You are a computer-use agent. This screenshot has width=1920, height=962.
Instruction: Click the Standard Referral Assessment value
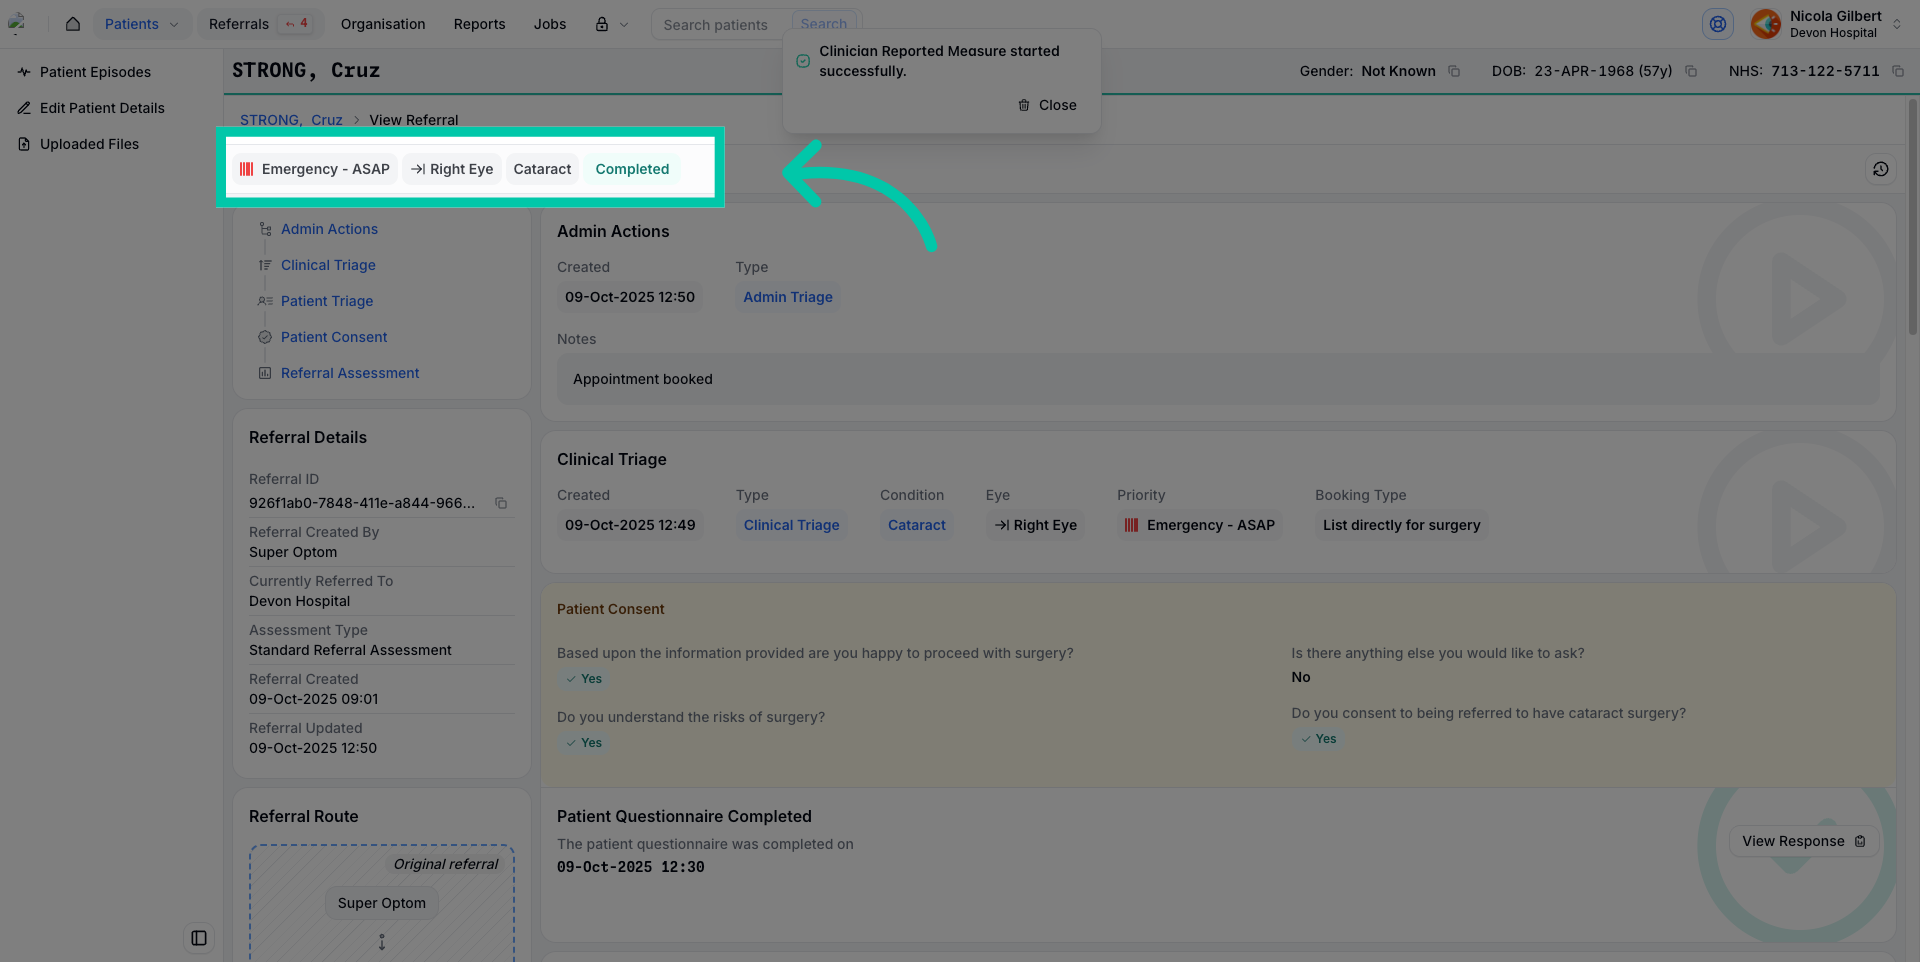pyautogui.click(x=350, y=650)
